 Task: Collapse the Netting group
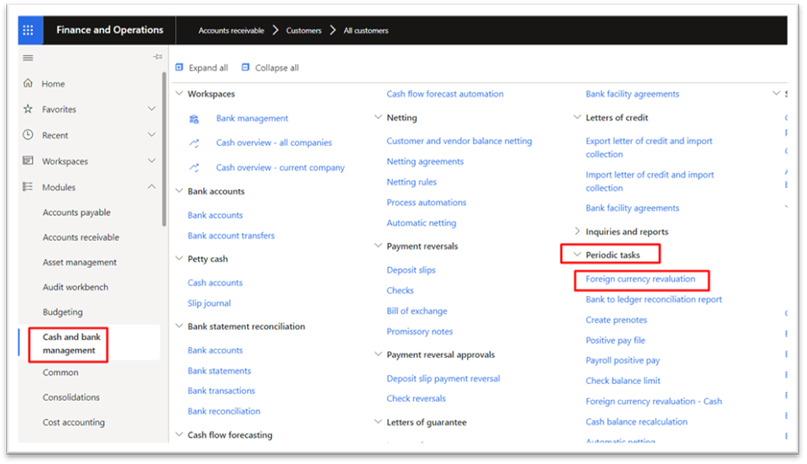click(x=378, y=117)
